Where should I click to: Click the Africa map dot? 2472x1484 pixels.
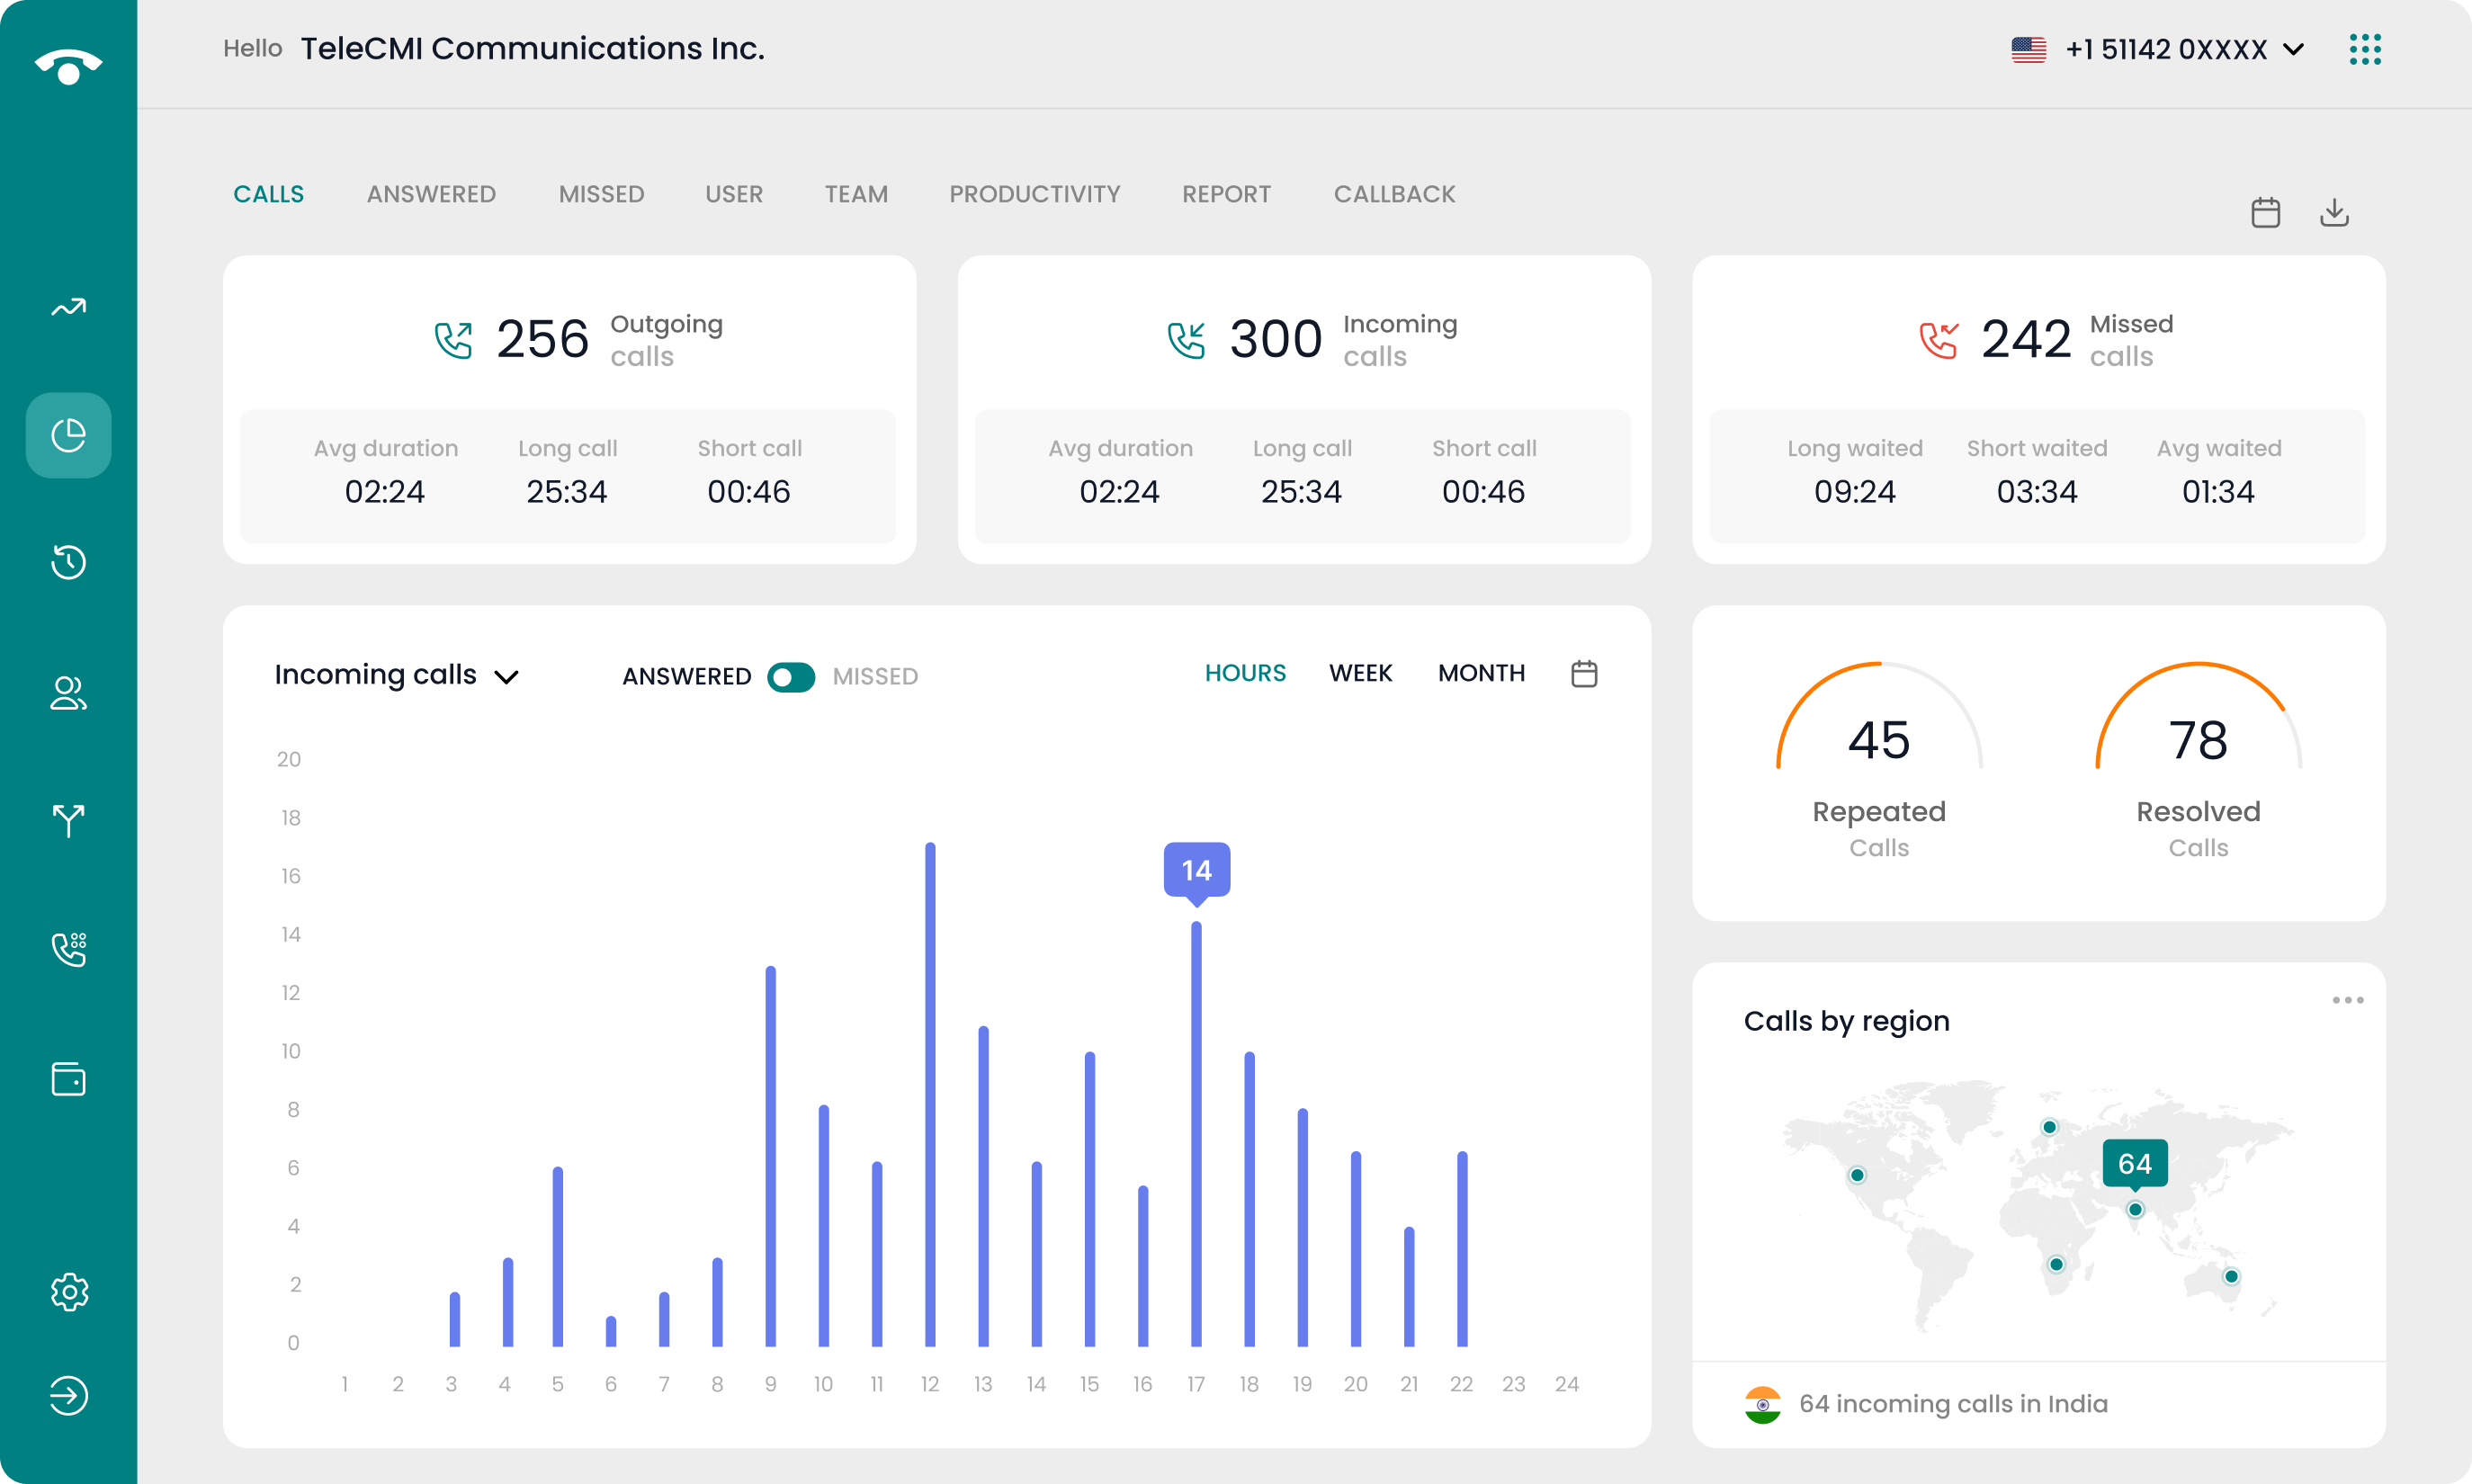2056,1264
